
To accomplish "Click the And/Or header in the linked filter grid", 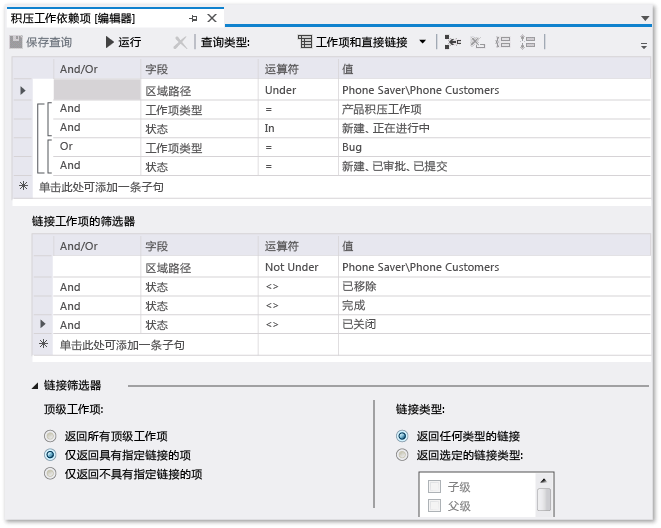I will [x=97, y=246].
